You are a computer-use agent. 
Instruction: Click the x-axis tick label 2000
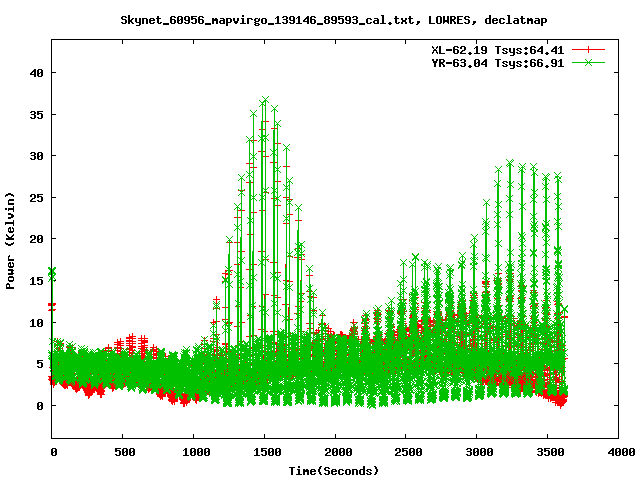338,452
